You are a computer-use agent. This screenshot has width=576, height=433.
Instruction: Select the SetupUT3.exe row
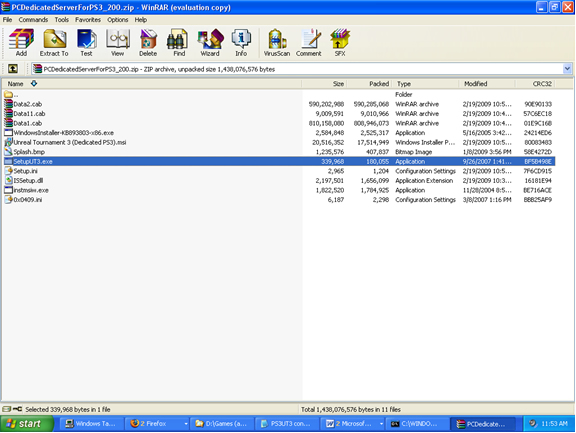[x=279, y=161]
